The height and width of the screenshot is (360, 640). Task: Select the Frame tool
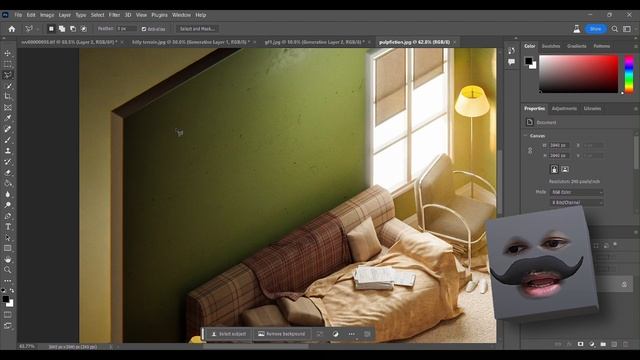tap(8, 107)
